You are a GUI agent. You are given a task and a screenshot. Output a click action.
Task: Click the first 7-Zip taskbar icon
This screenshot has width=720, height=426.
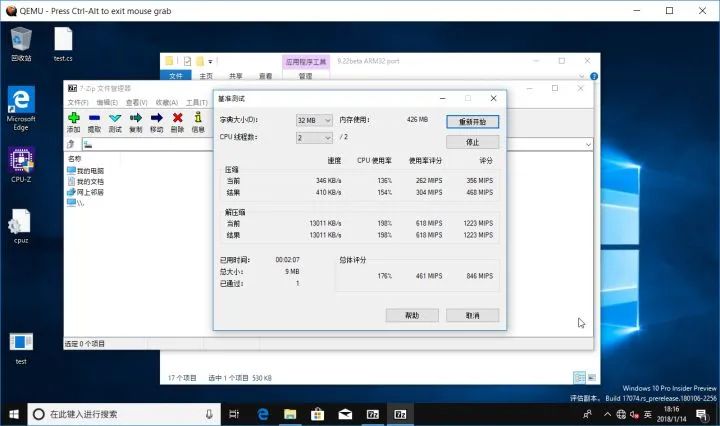coord(372,415)
